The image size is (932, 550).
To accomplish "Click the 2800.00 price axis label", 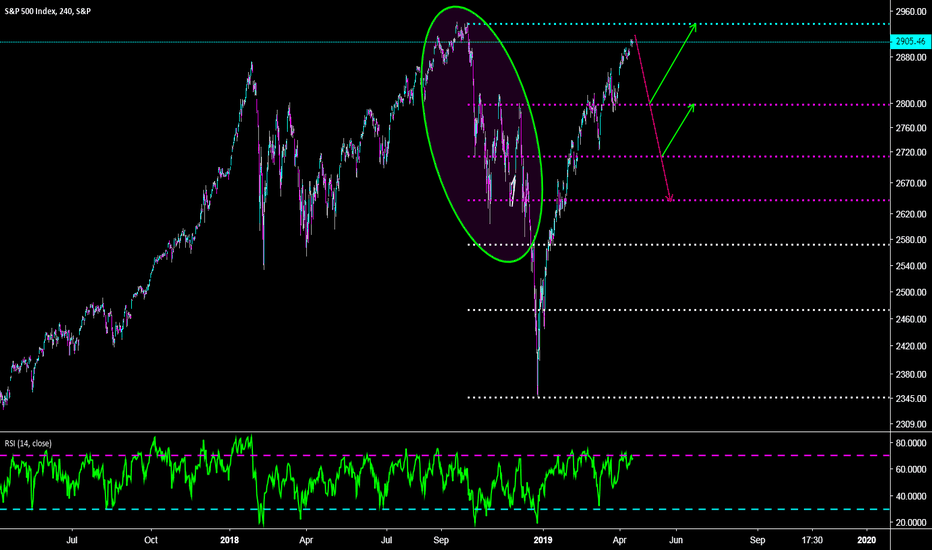I will (911, 103).
